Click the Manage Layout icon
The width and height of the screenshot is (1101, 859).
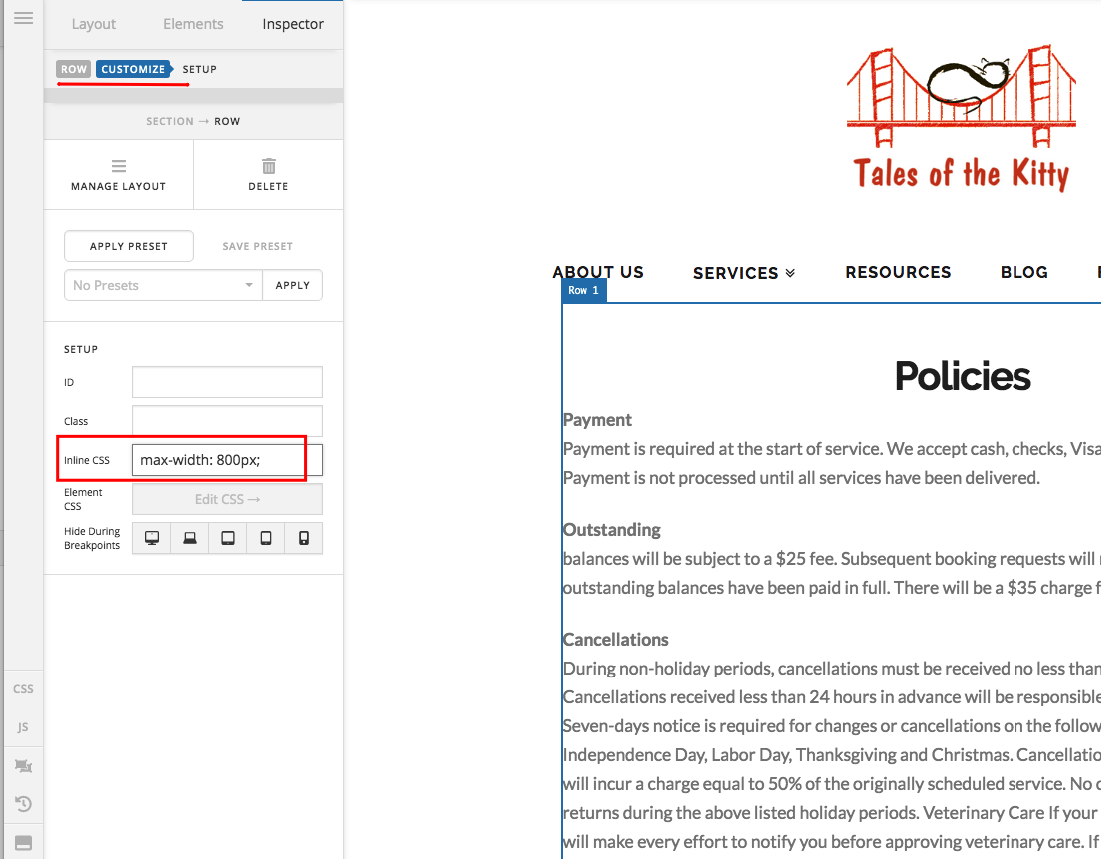(x=119, y=166)
